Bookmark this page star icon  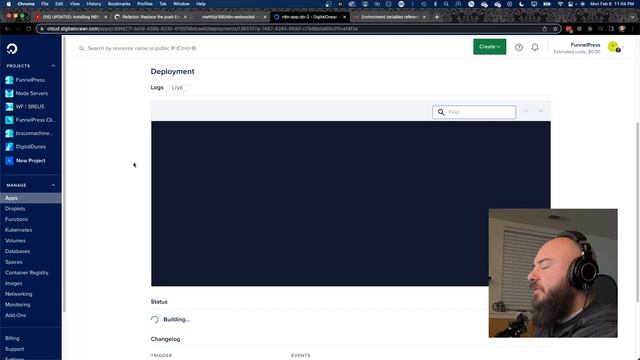tap(555, 29)
